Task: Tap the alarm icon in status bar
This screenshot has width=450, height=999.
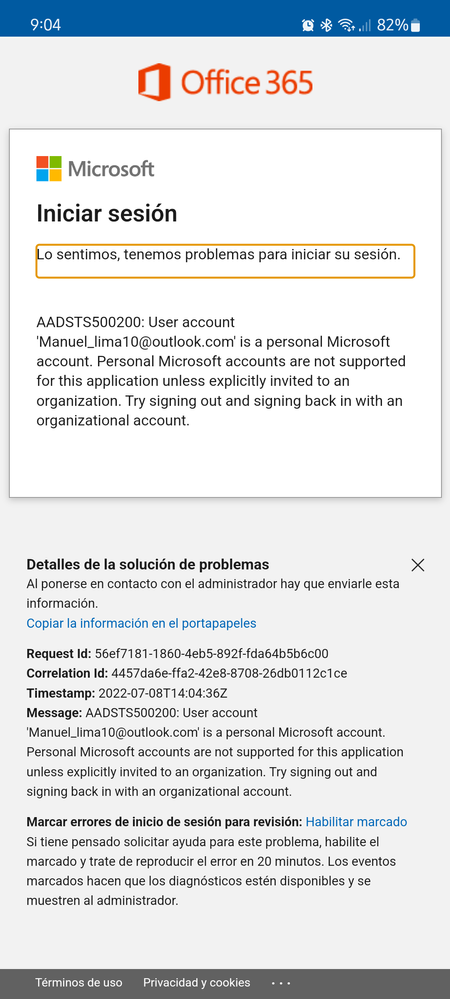Action: click(308, 25)
